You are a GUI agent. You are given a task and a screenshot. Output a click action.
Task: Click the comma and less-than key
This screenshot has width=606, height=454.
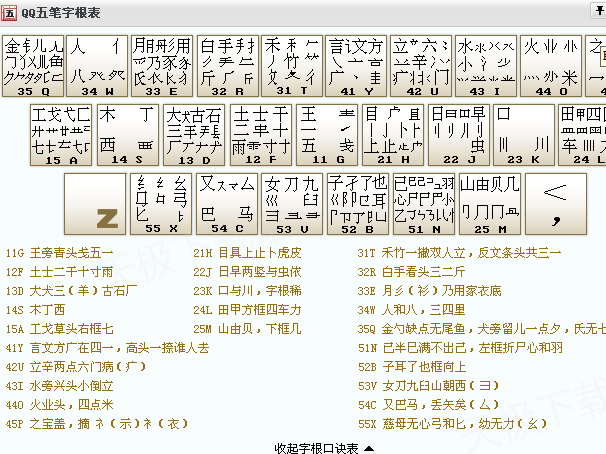pos(556,204)
